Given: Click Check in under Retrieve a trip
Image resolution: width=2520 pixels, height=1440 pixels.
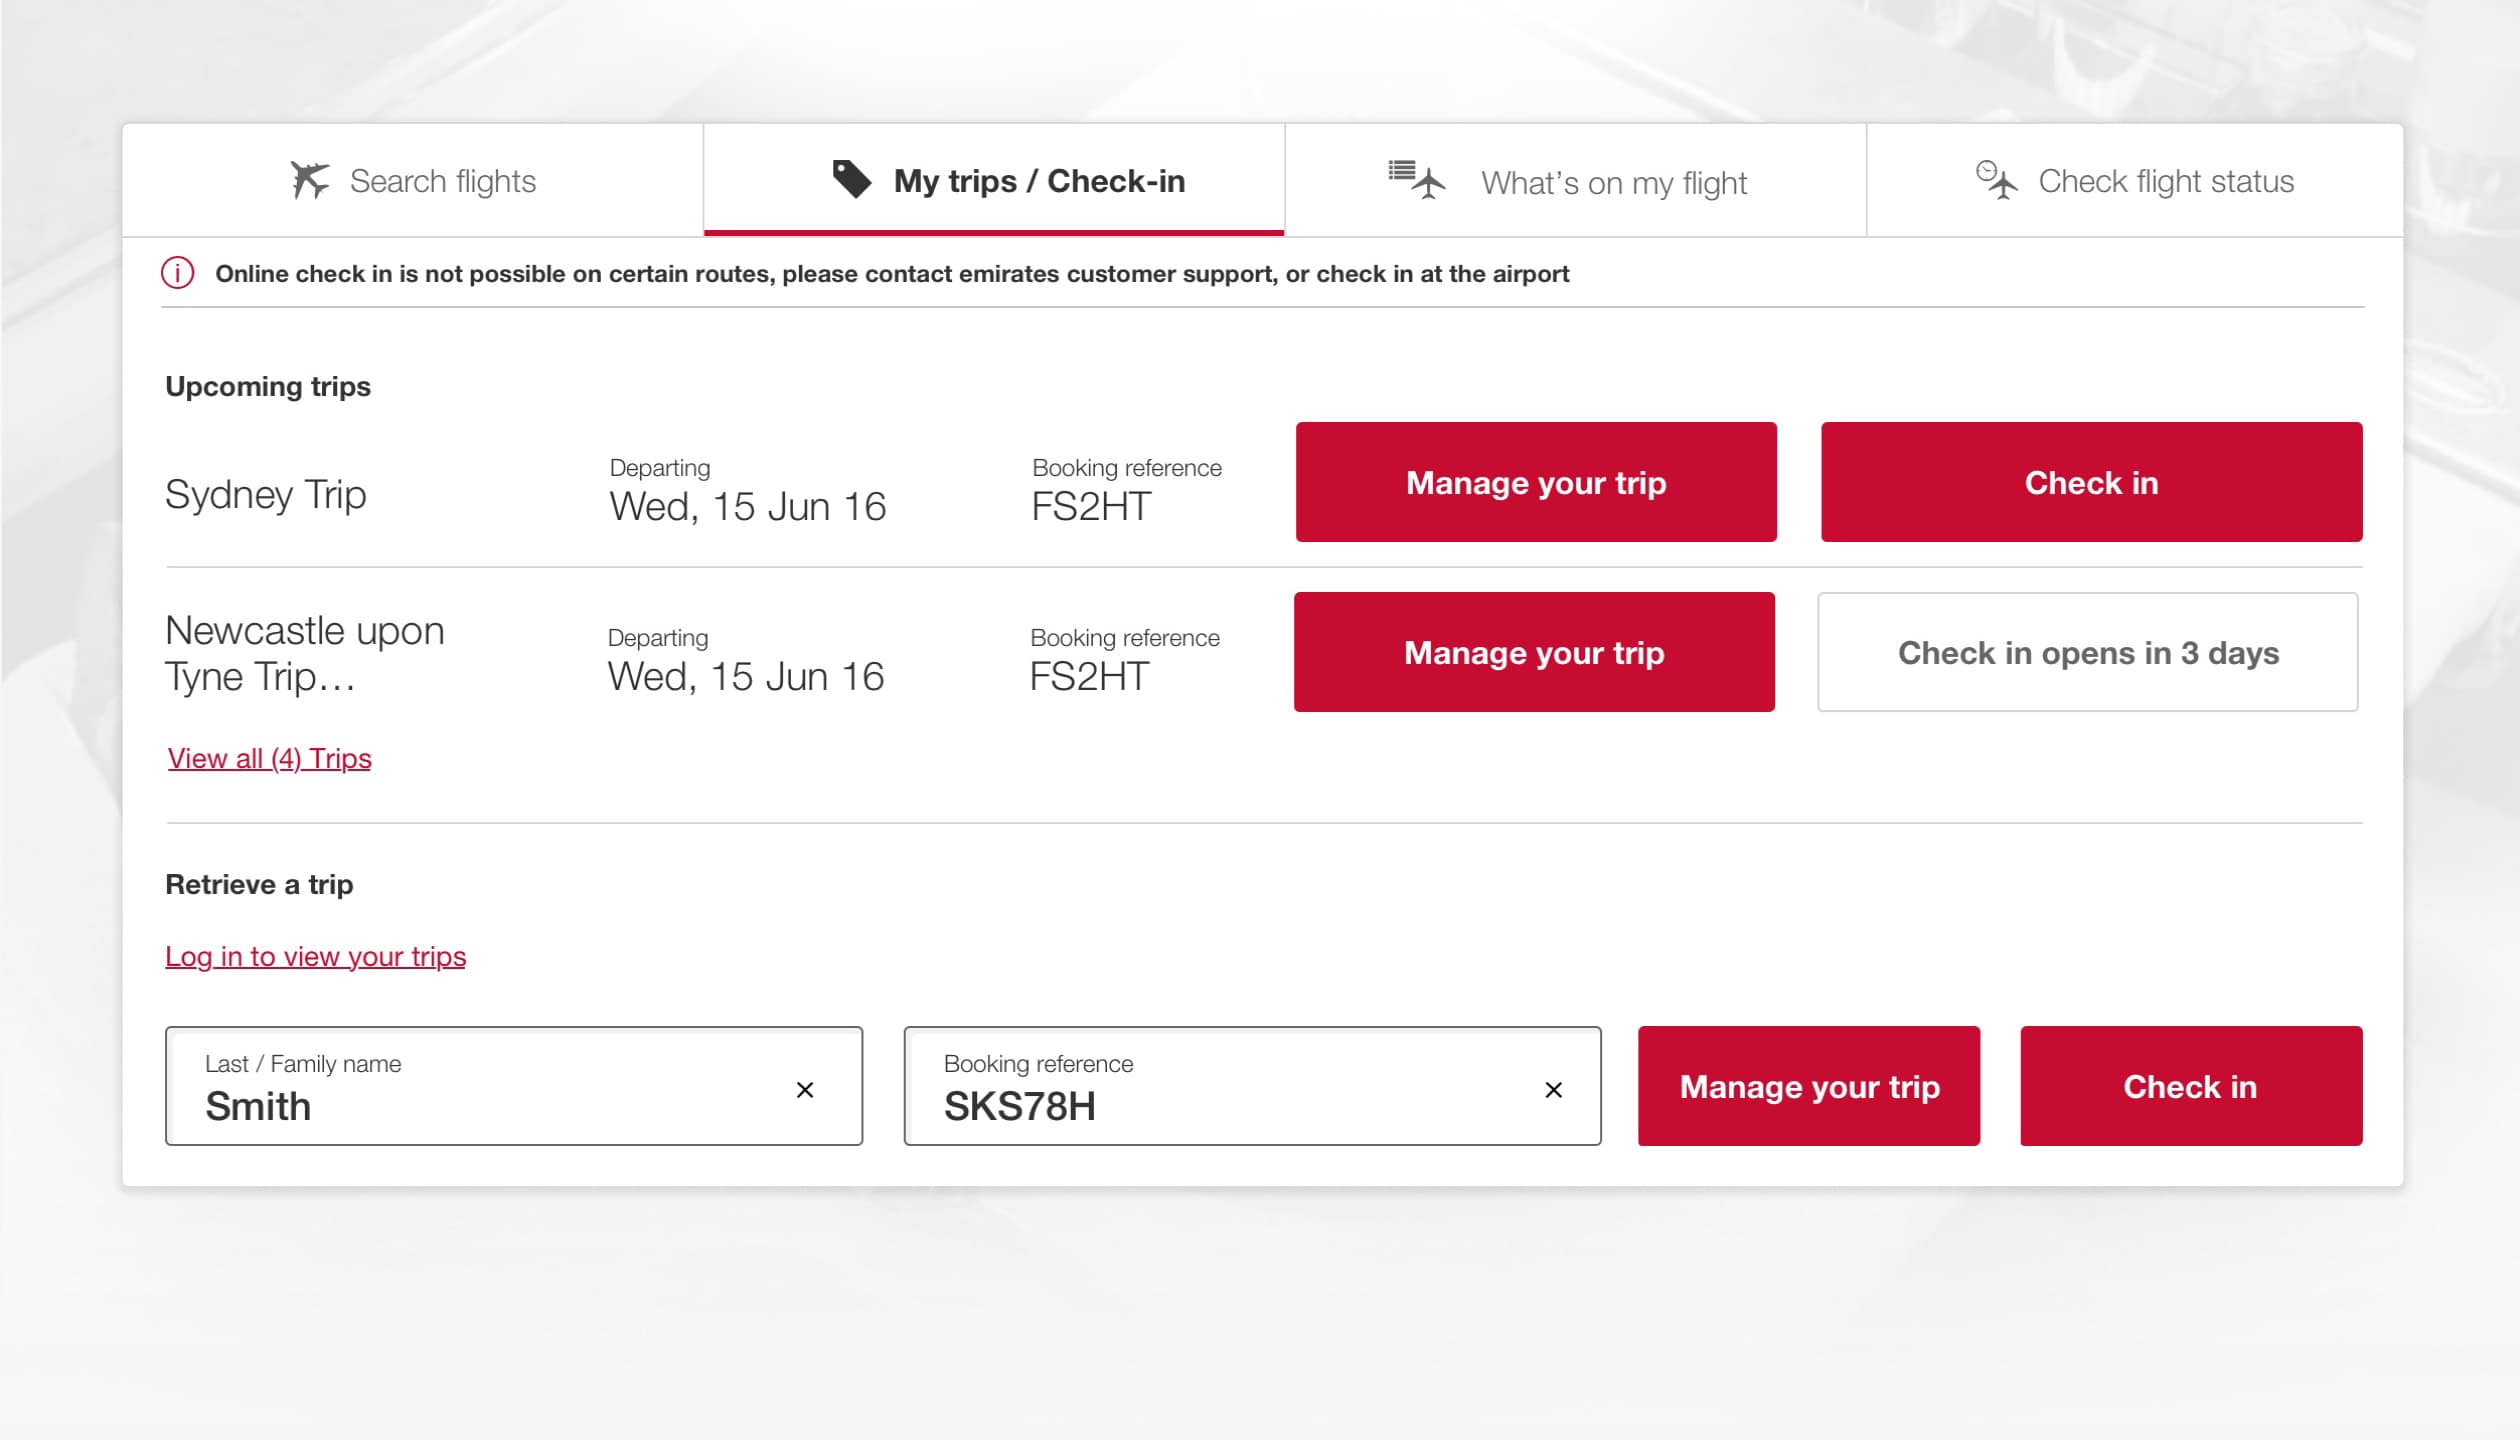Looking at the screenshot, I should (x=2191, y=1086).
